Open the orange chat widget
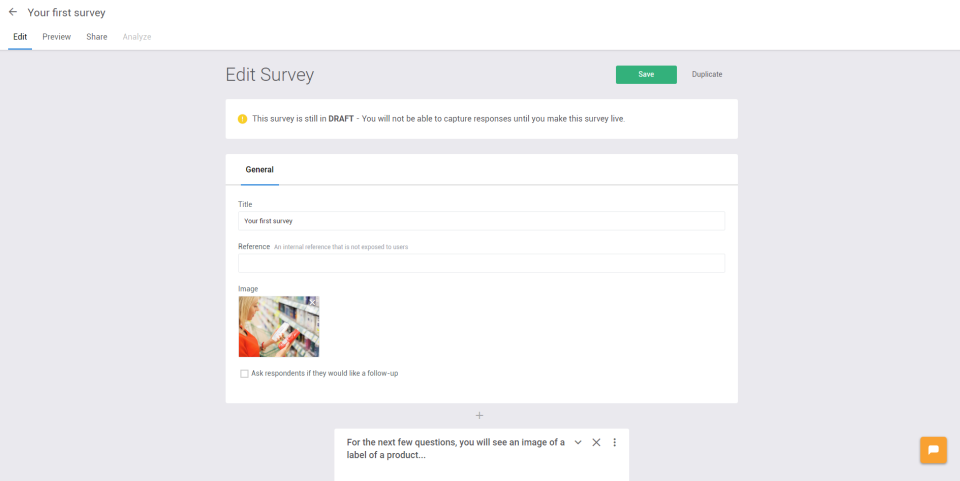 click(x=933, y=450)
